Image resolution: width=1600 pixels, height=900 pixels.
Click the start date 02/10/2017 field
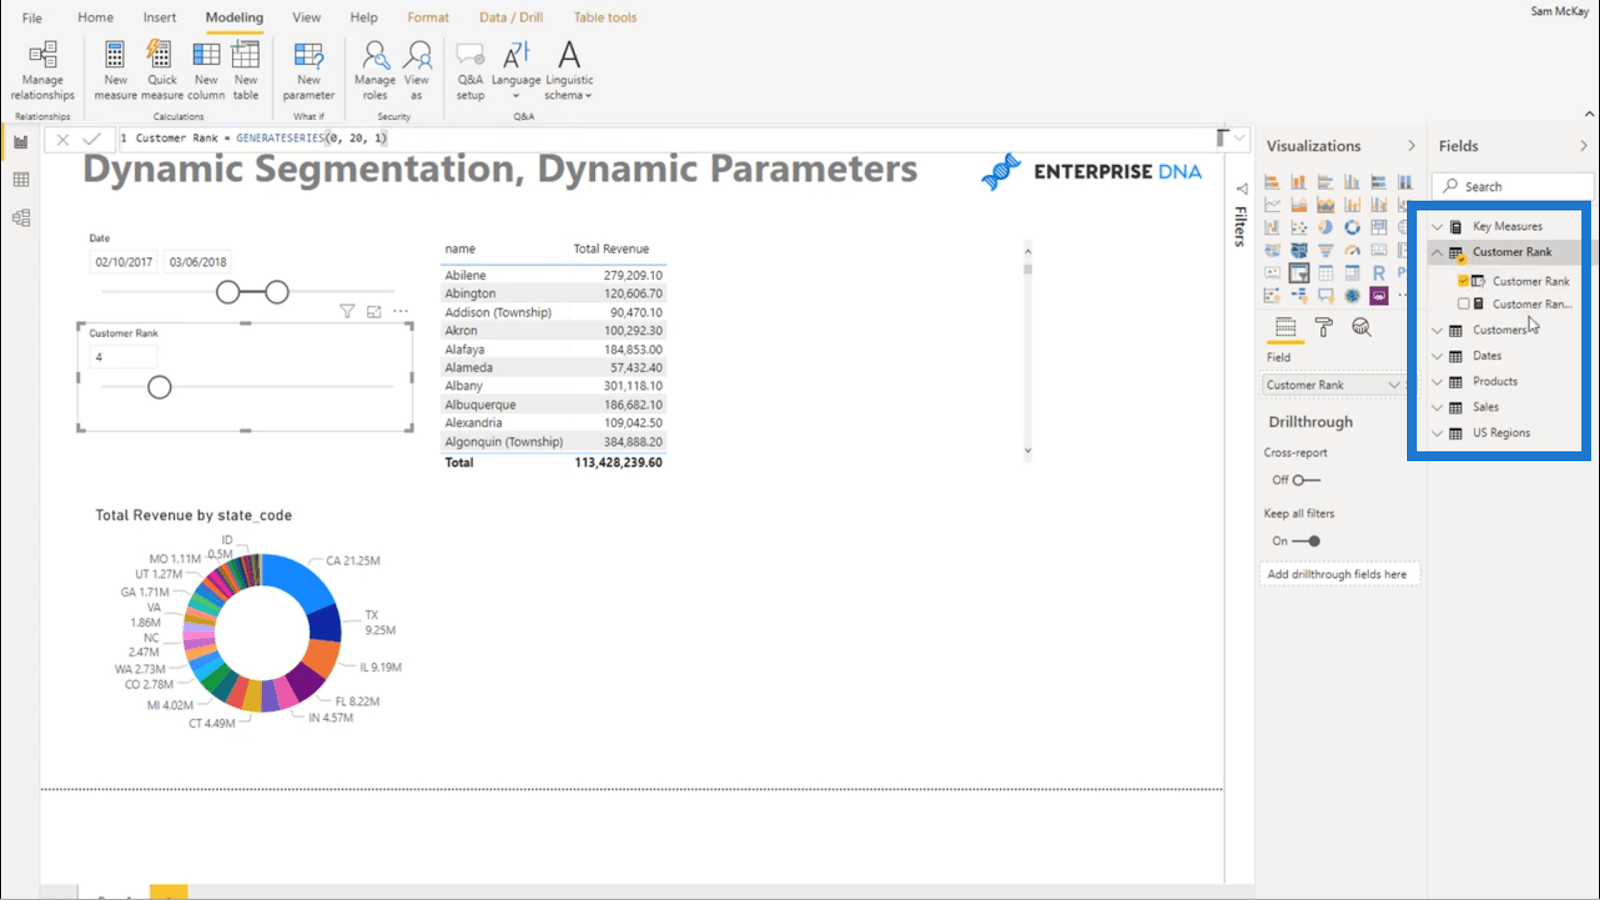click(x=124, y=262)
